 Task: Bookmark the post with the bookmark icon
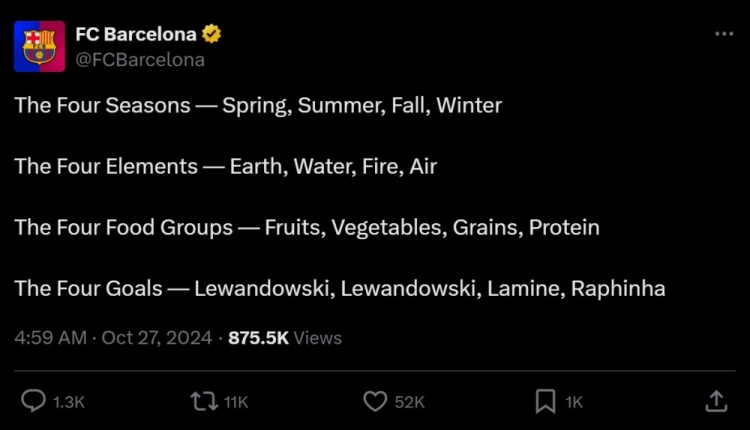[545, 401]
